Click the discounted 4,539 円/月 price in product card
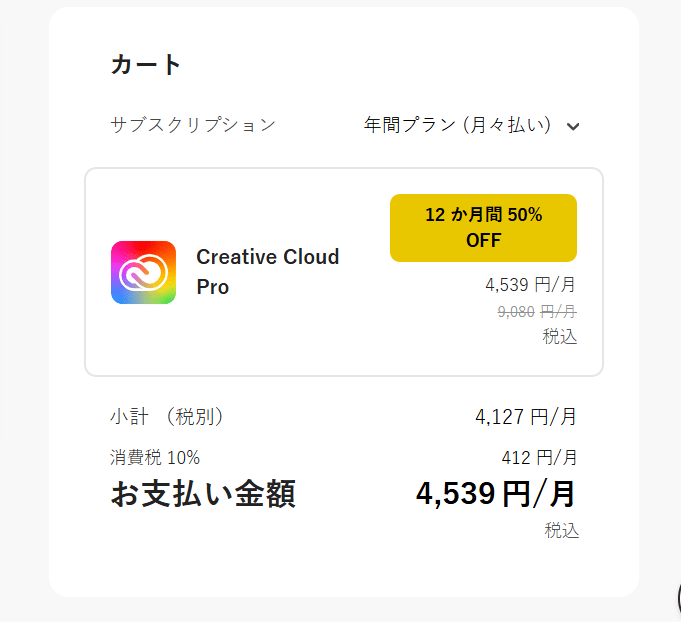 coord(530,285)
